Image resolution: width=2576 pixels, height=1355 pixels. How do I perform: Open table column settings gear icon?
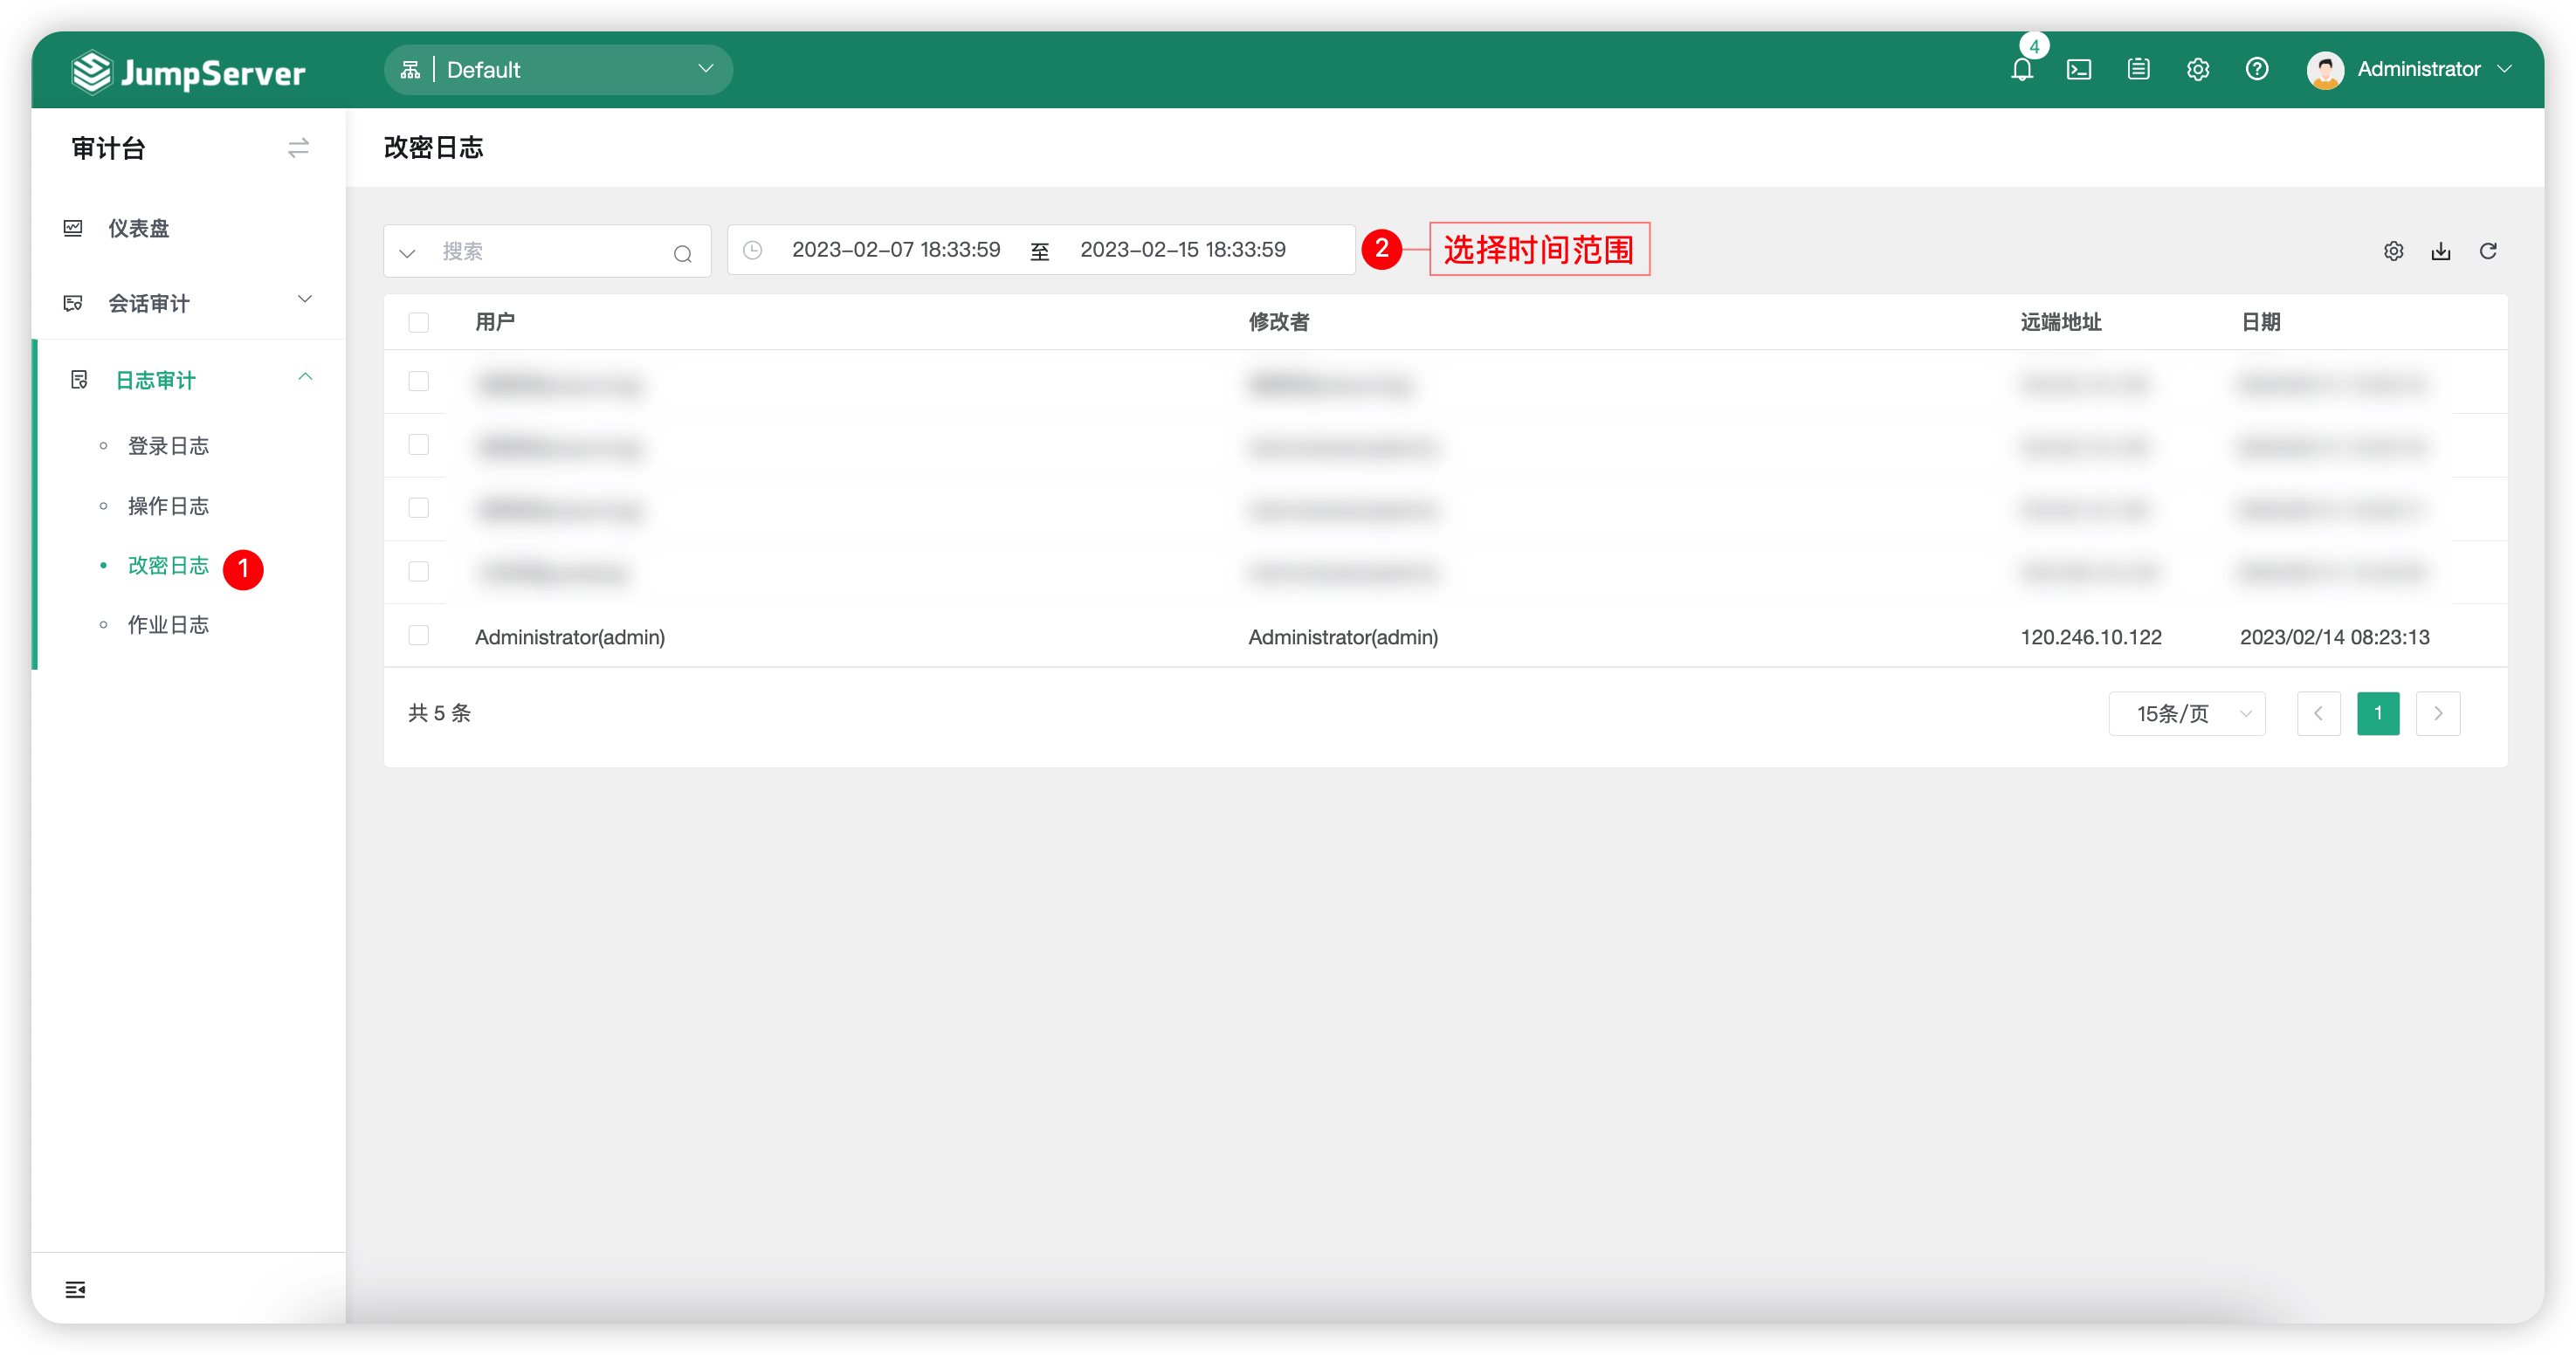point(2393,251)
